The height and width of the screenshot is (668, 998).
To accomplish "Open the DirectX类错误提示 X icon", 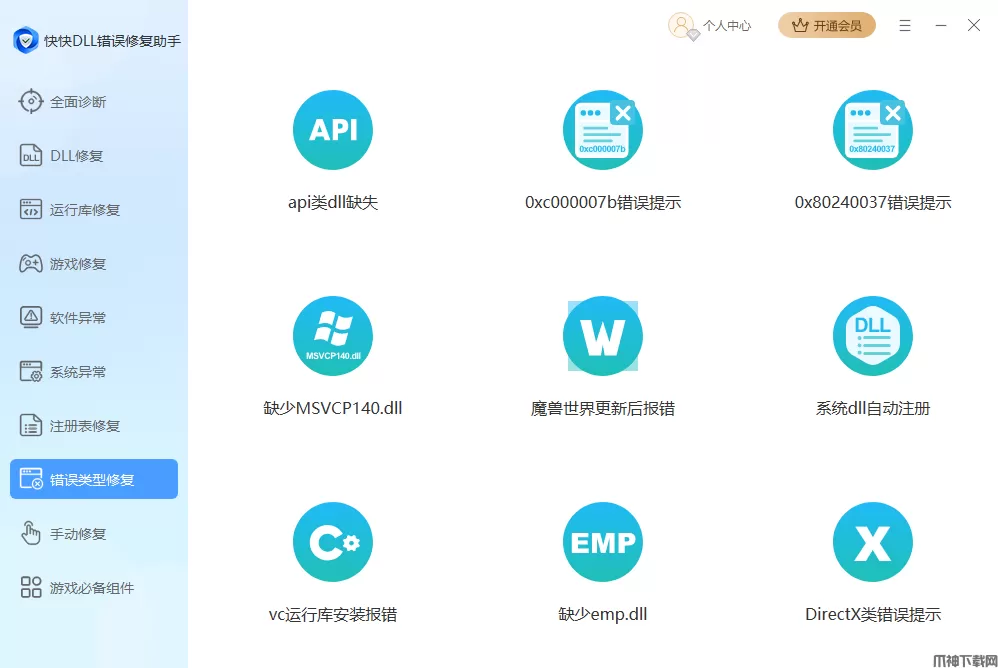I will tap(872, 542).
